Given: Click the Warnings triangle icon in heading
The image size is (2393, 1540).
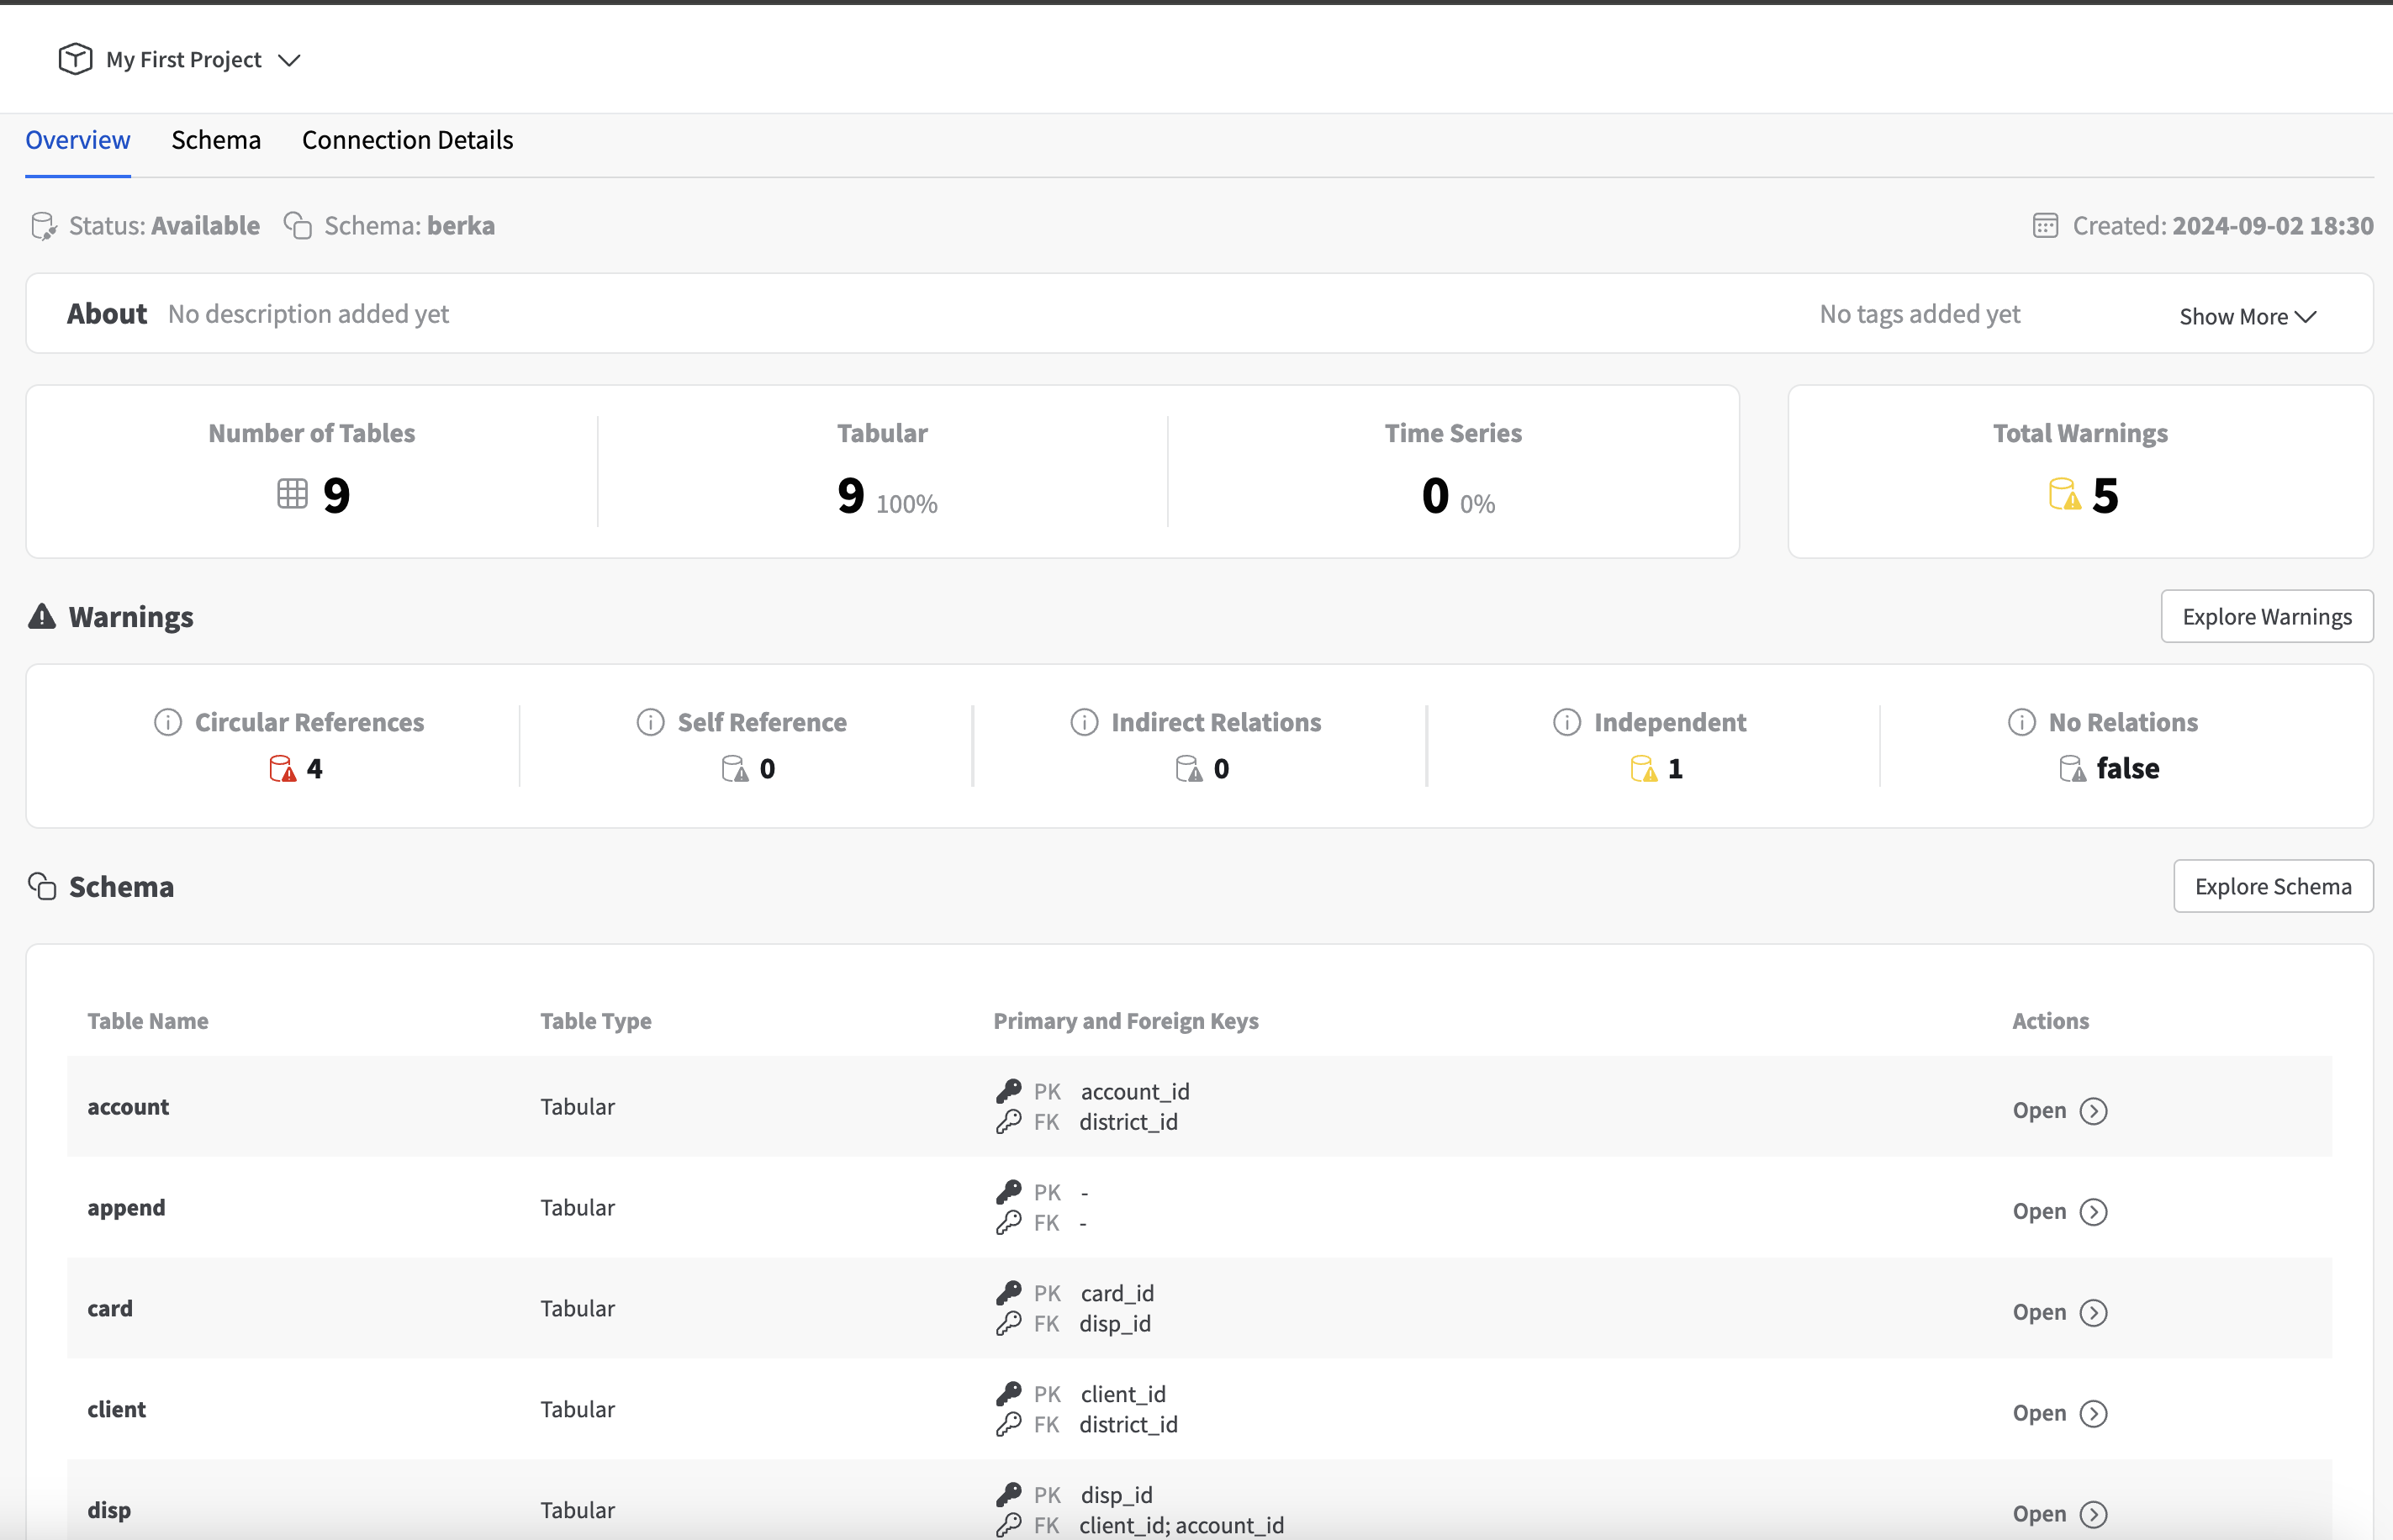Looking at the screenshot, I should (42, 616).
